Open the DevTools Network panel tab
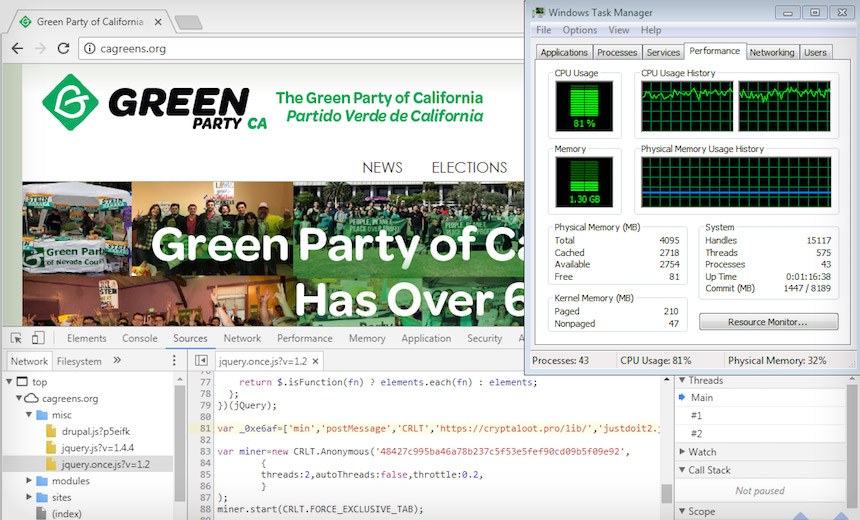The width and height of the screenshot is (860, 520). pyautogui.click(x=242, y=338)
